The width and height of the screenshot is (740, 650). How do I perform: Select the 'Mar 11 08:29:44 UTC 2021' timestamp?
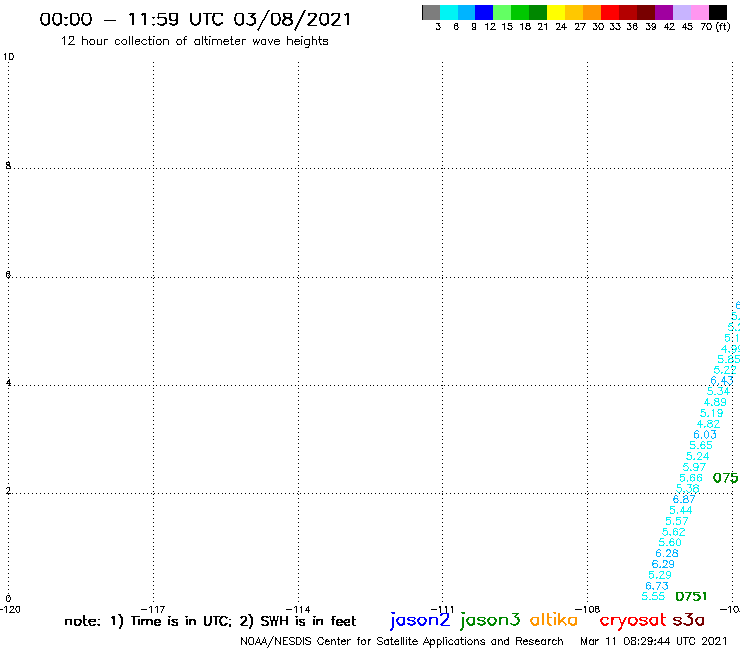[654, 641]
